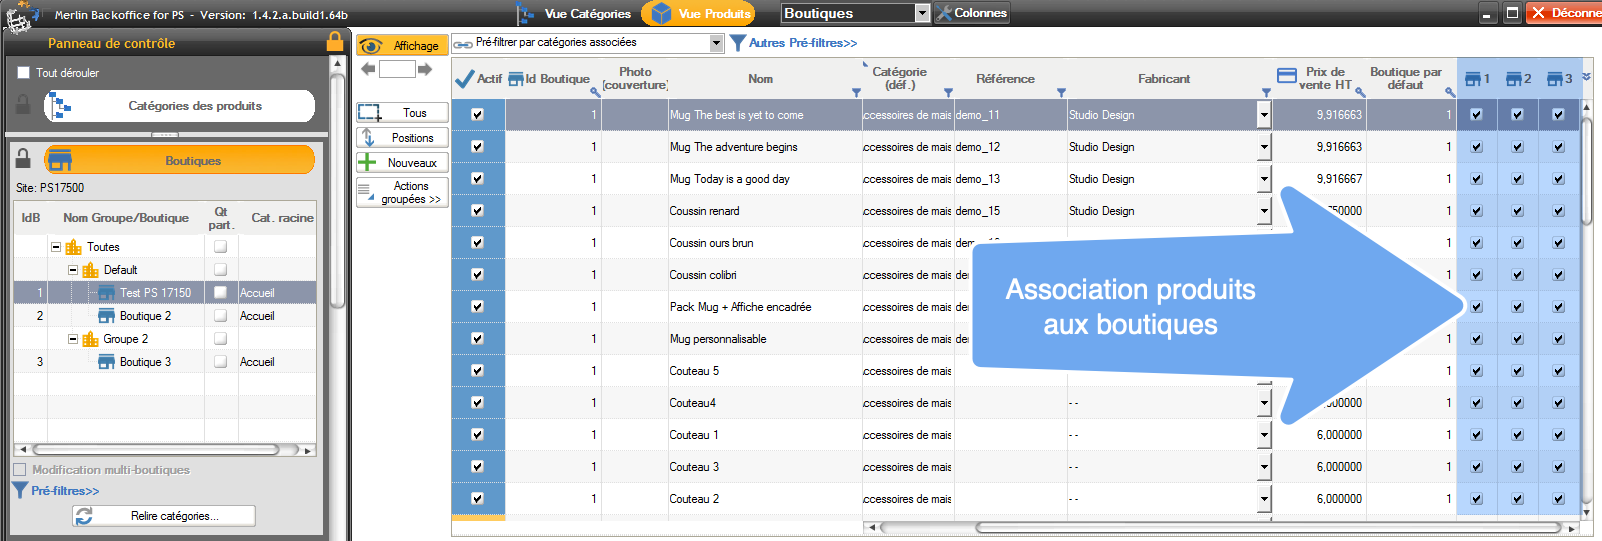The height and width of the screenshot is (541, 1602).
Task: Click the funnel icon by Autres Pré-filtres
Action: pos(738,43)
